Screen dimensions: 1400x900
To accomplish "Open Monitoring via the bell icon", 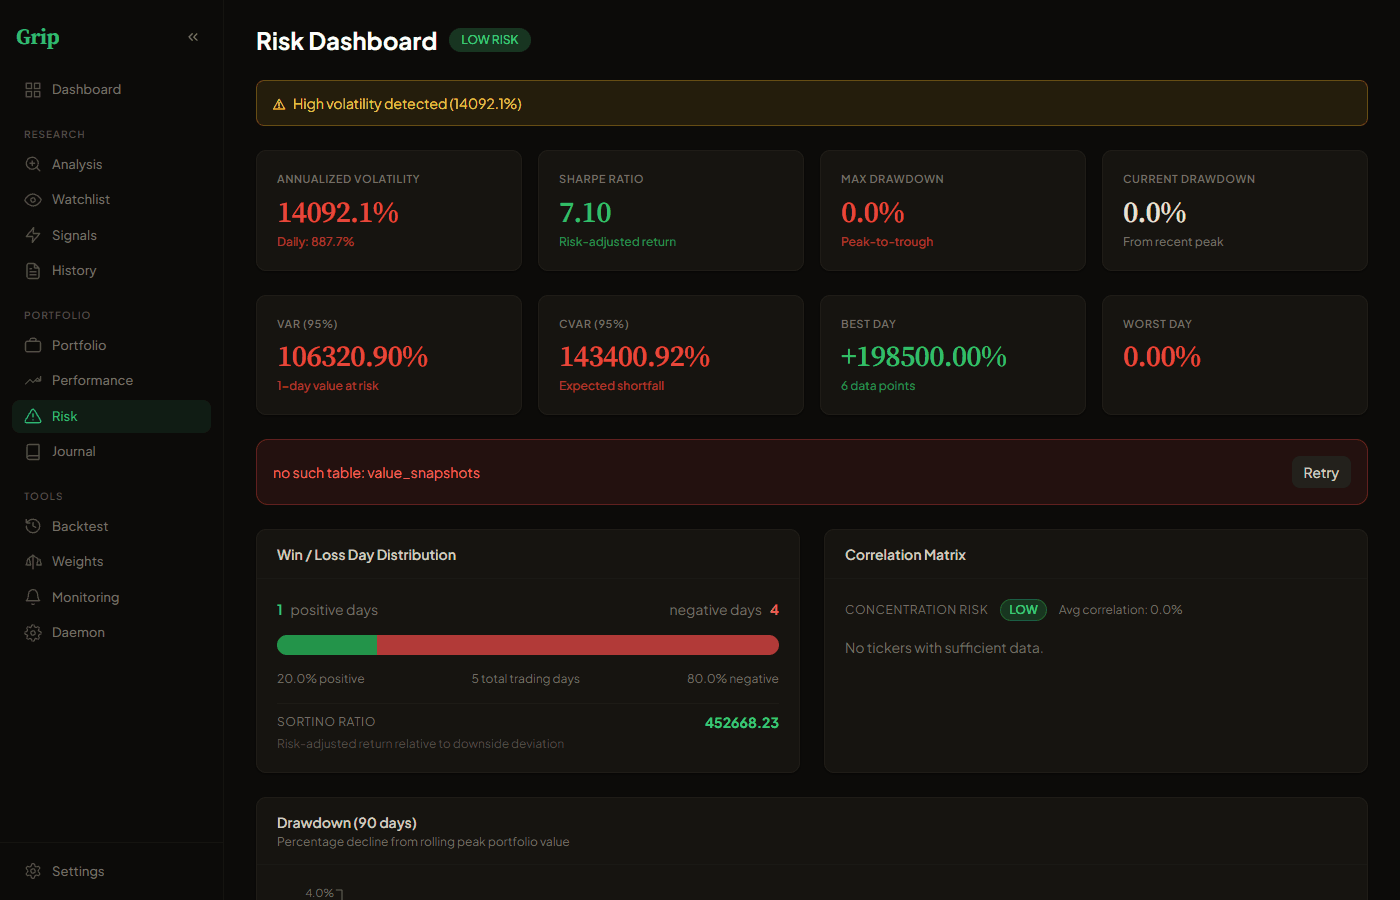I will click(x=33, y=597).
